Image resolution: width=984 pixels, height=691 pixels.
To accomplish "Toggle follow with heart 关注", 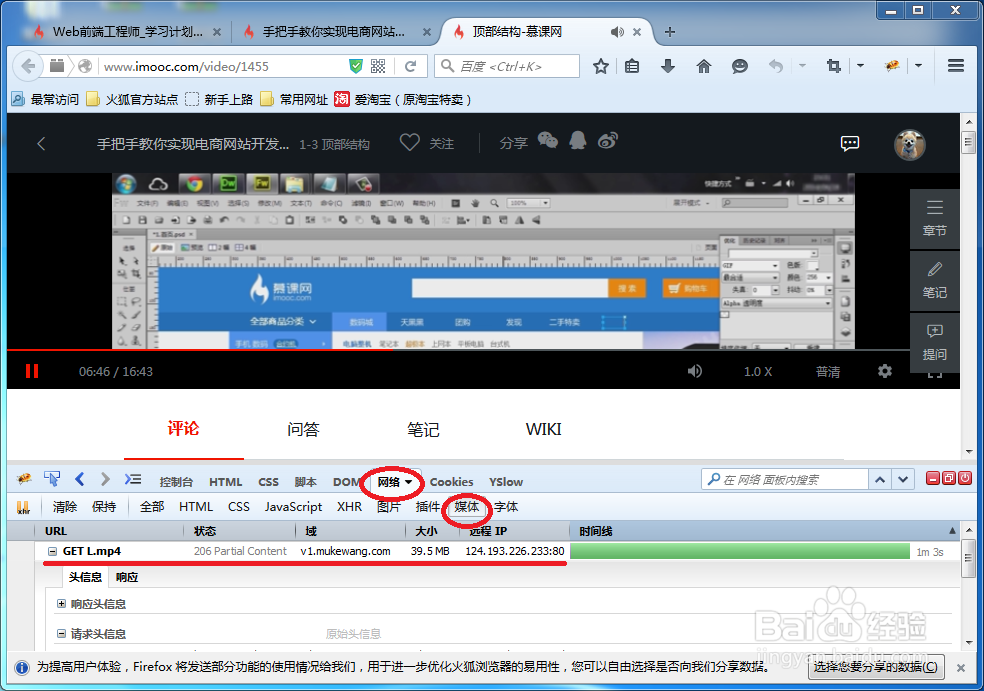I will (x=427, y=143).
